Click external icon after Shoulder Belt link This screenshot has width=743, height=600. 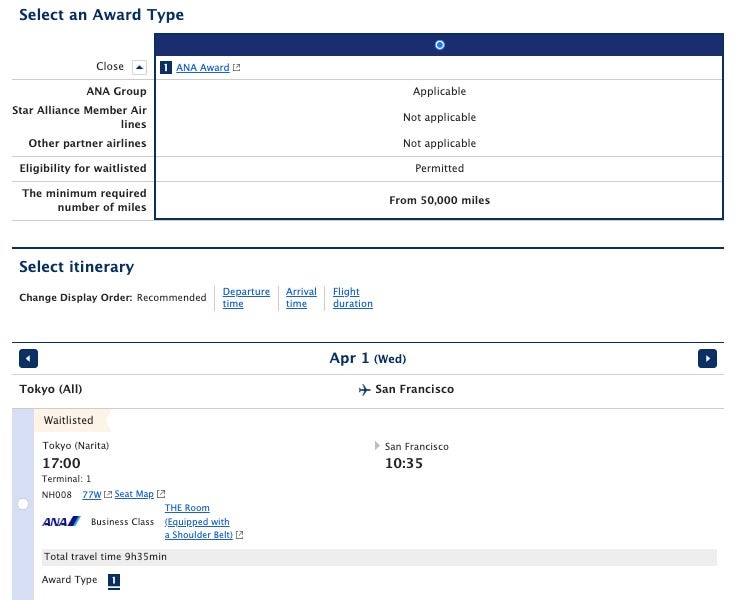pos(239,535)
